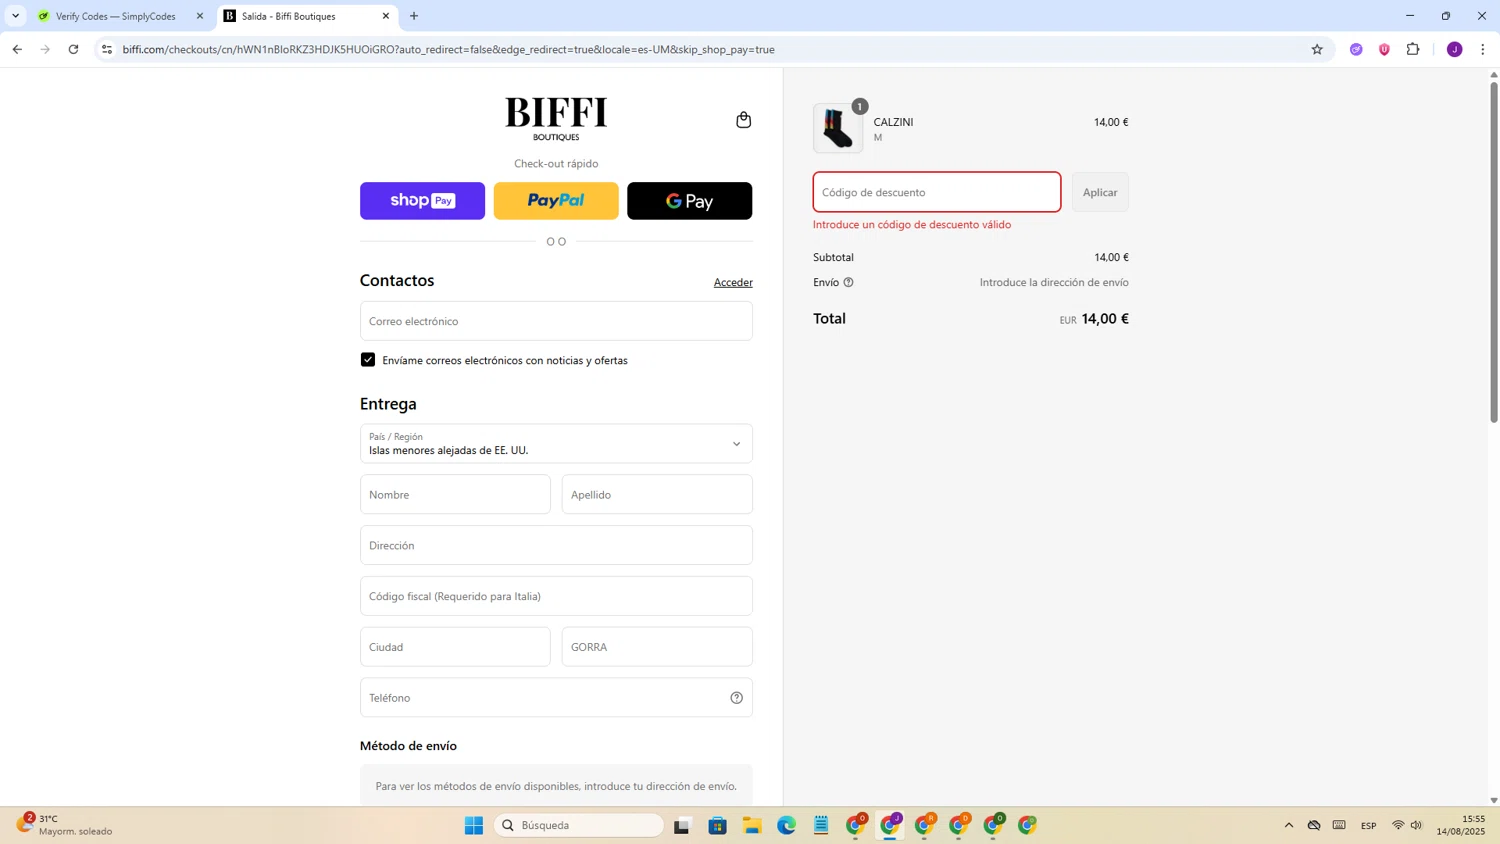Focus the Correo electrónico field
The width and height of the screenshot is (1500, 844).
click(556, 321)
